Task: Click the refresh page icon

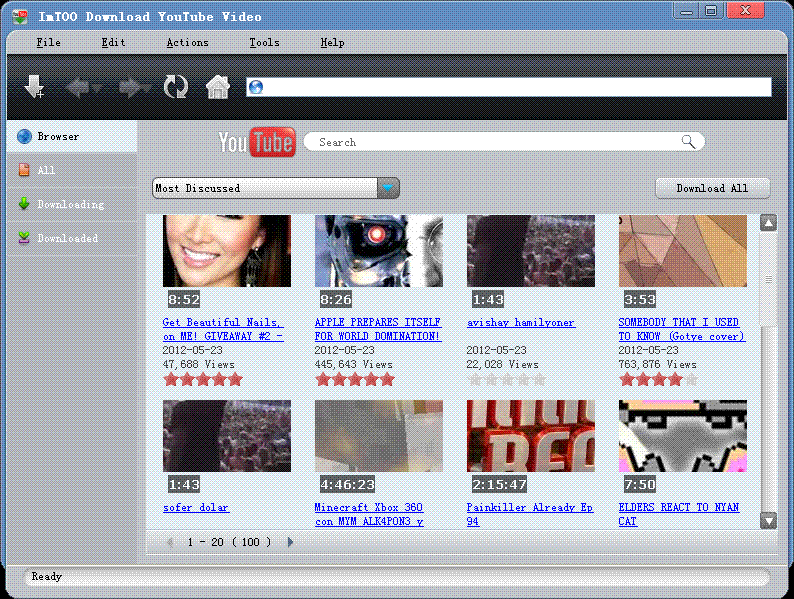Action: 176,87
